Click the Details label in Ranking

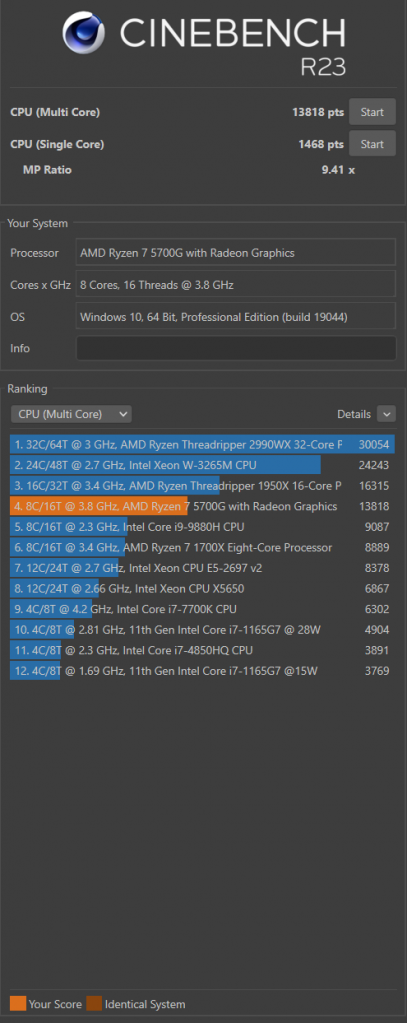pyautogui.click(x=354, y=414)
